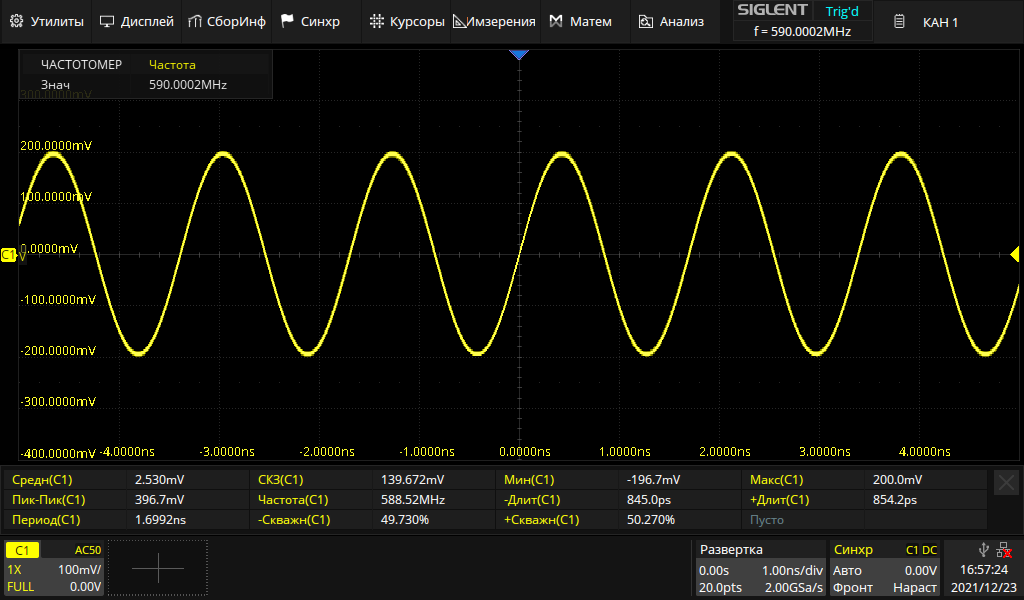Click the trigger level marker on right edge
This screenshot has width=1024, height=600.
point(1015,255)
